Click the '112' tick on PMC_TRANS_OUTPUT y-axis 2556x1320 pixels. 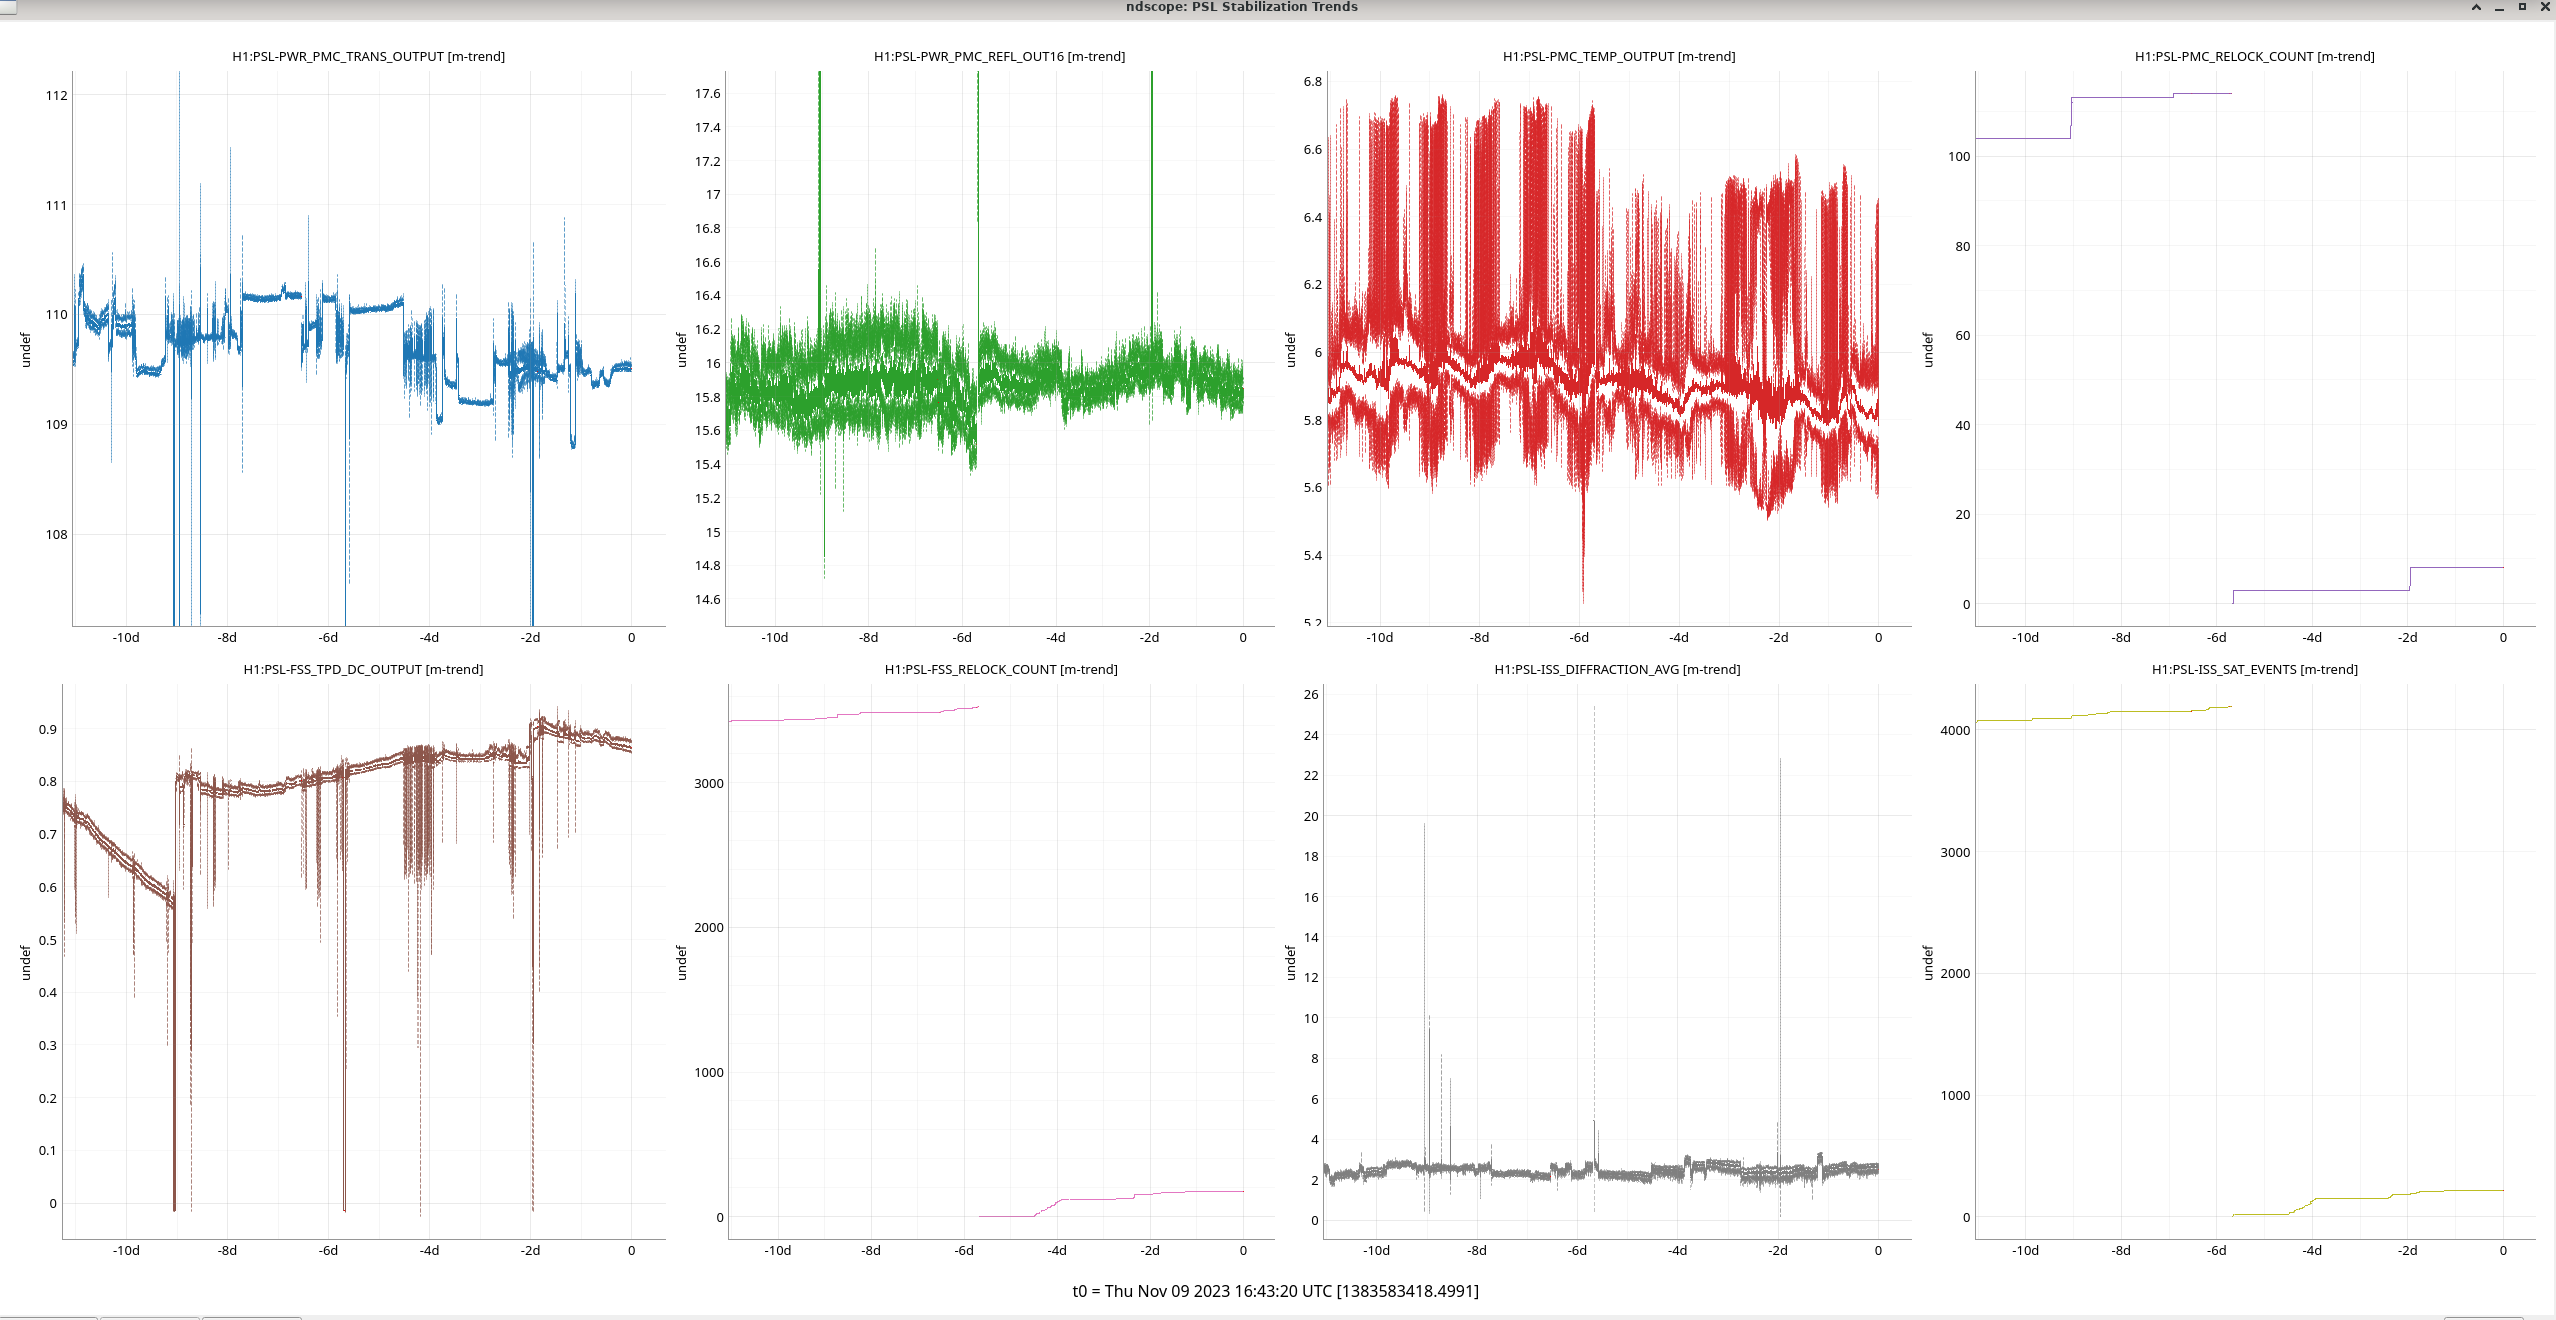click(x=56, y=95)
